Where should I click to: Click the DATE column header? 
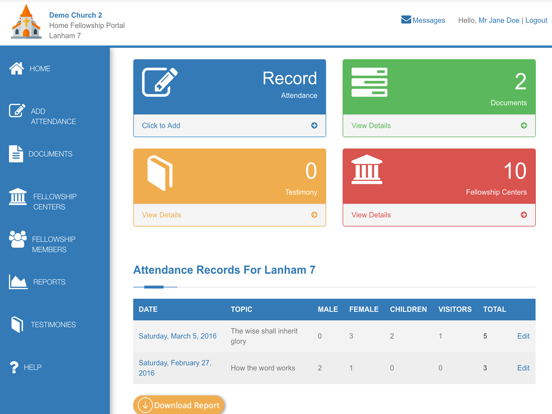pos(148,309)
